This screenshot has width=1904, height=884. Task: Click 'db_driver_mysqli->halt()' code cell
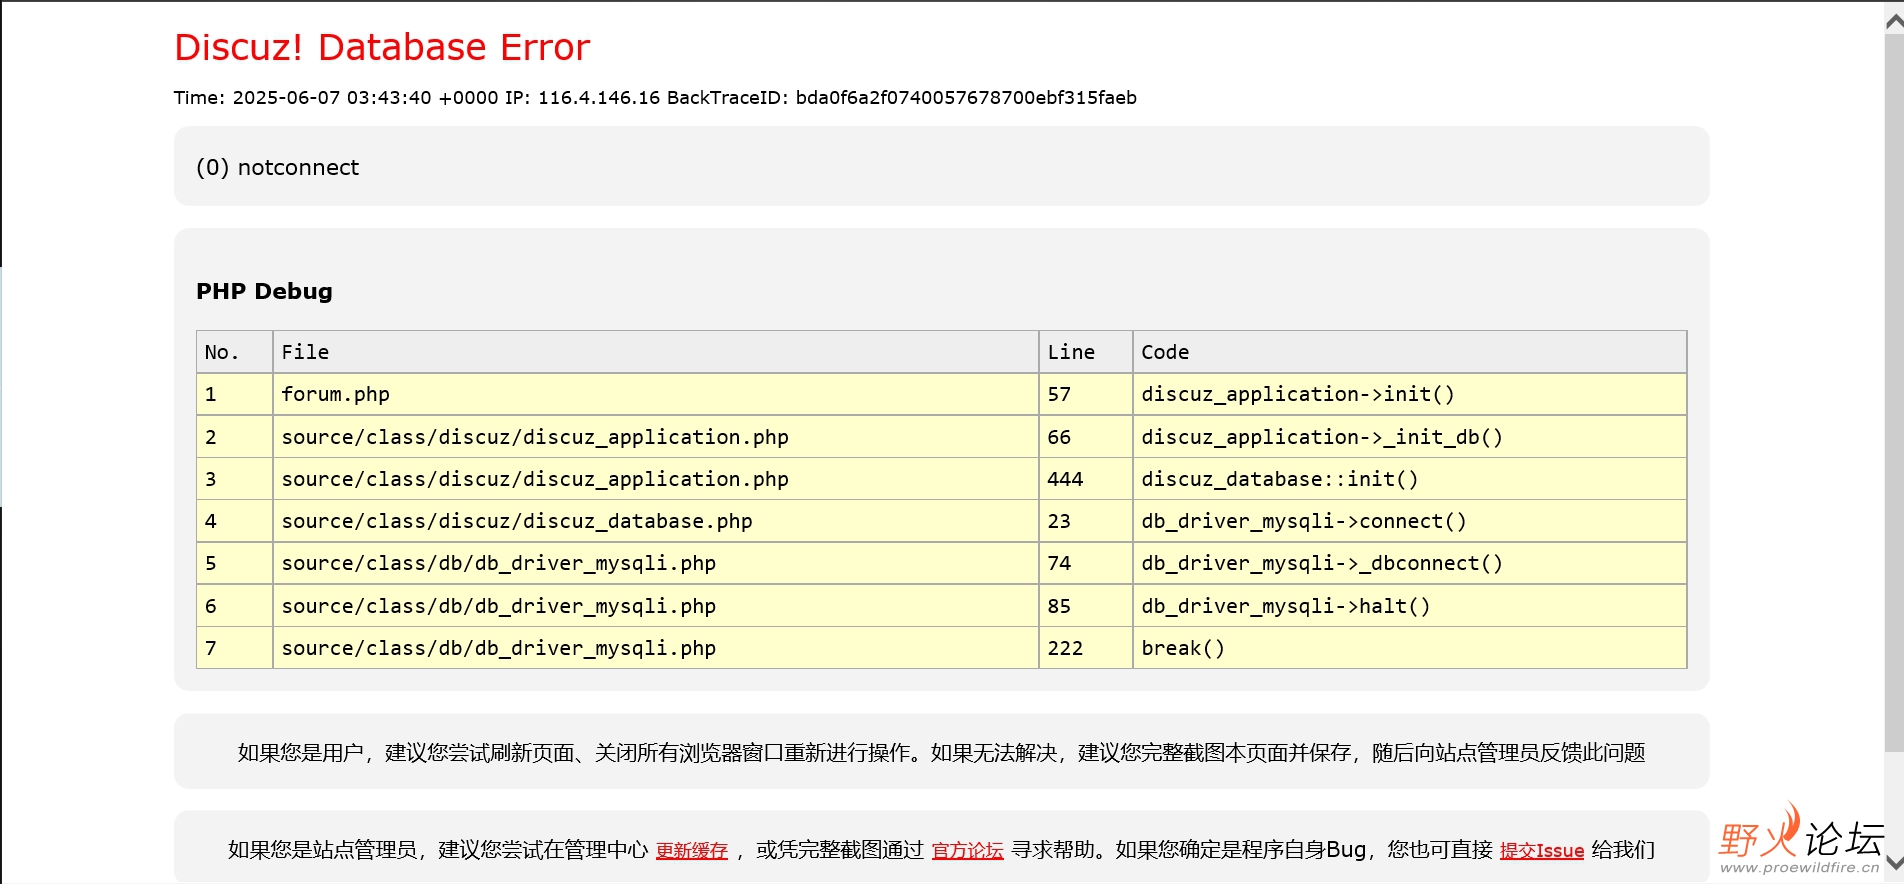(1410, 606)
